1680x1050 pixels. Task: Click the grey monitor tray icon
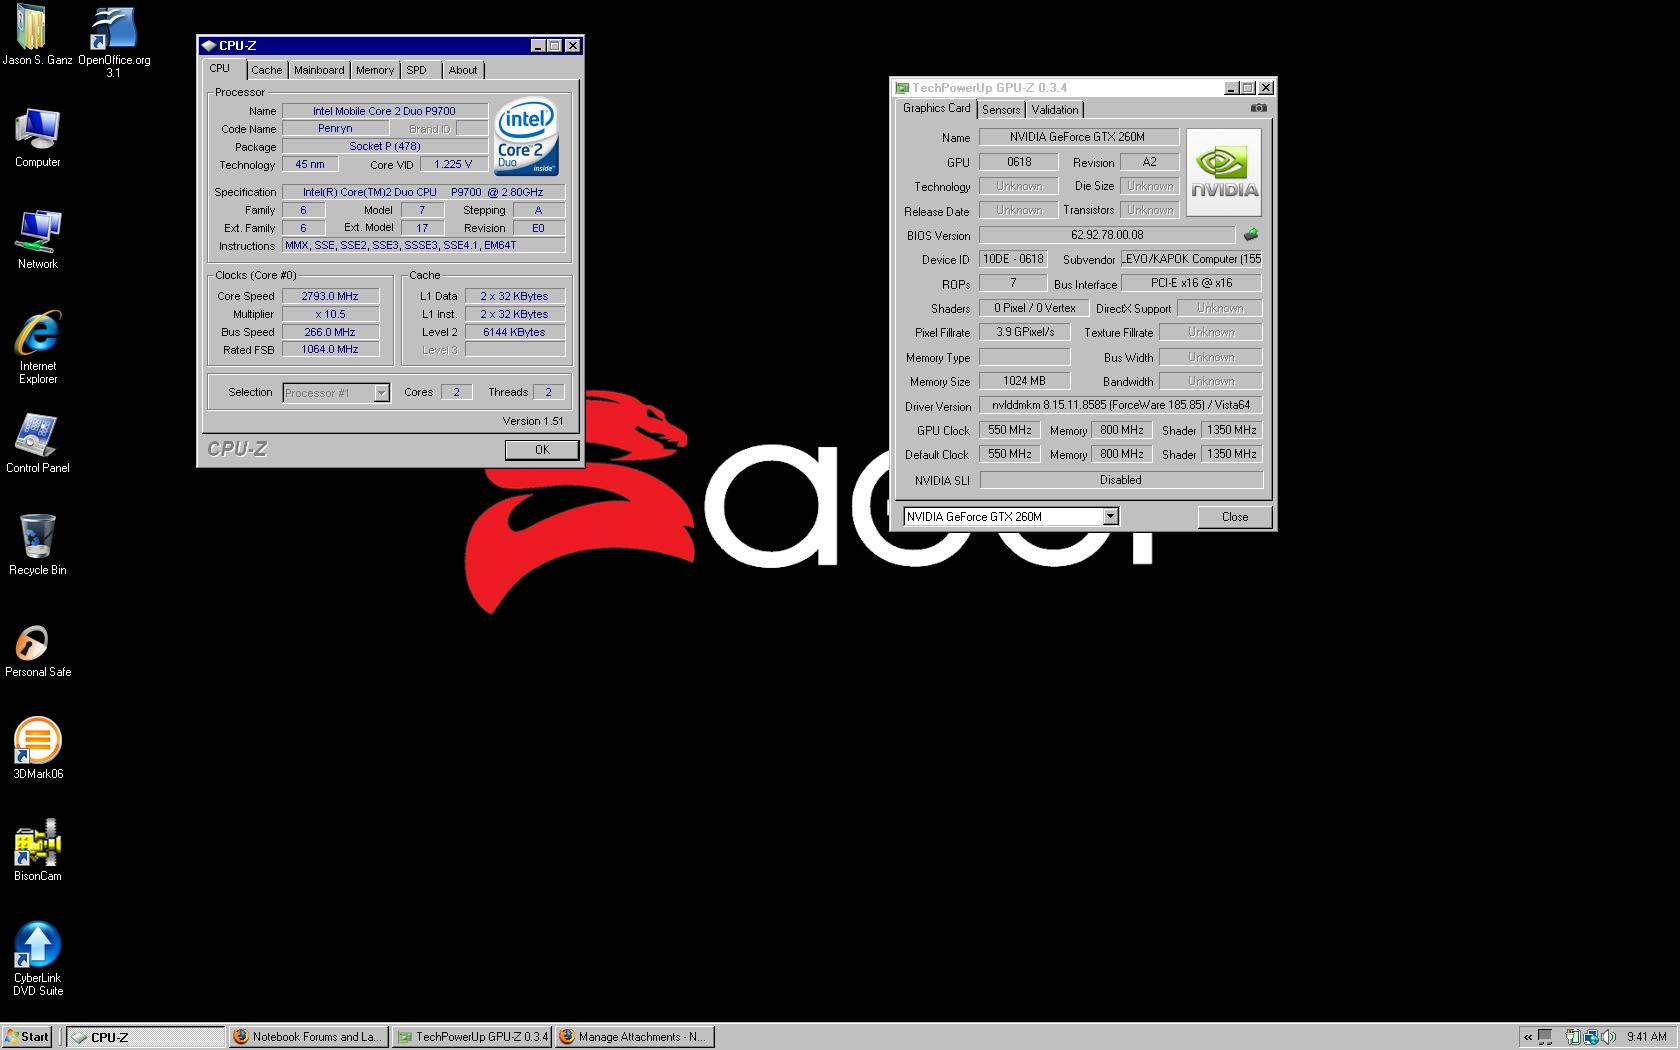point(1545,1037)
